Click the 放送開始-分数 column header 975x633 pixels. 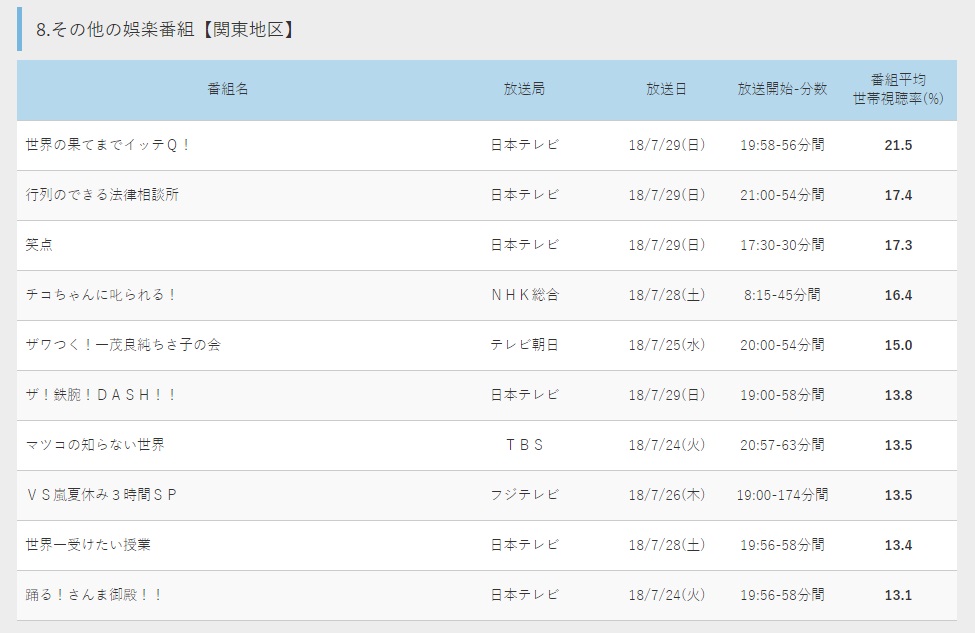782,89
